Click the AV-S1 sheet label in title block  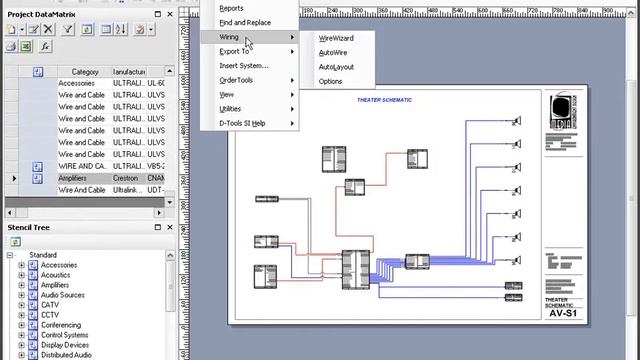tap(563, 313)
